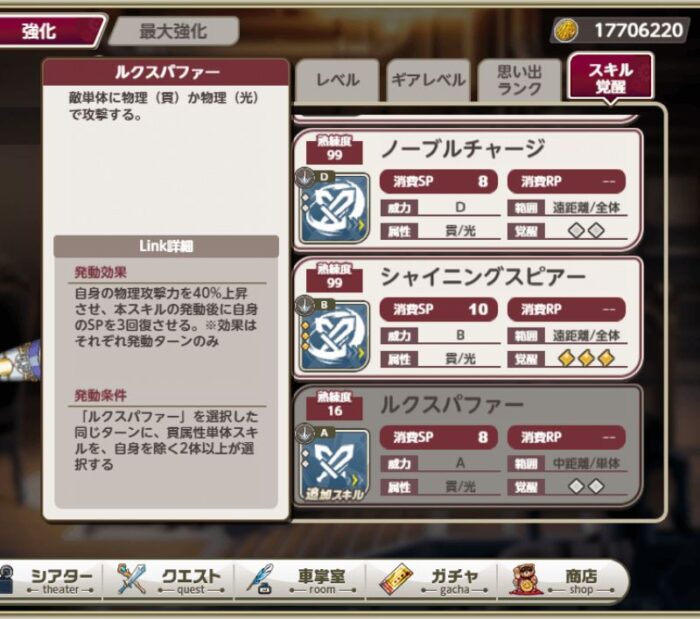Select the スキル覚醒 tab

[x=611, y=77]
